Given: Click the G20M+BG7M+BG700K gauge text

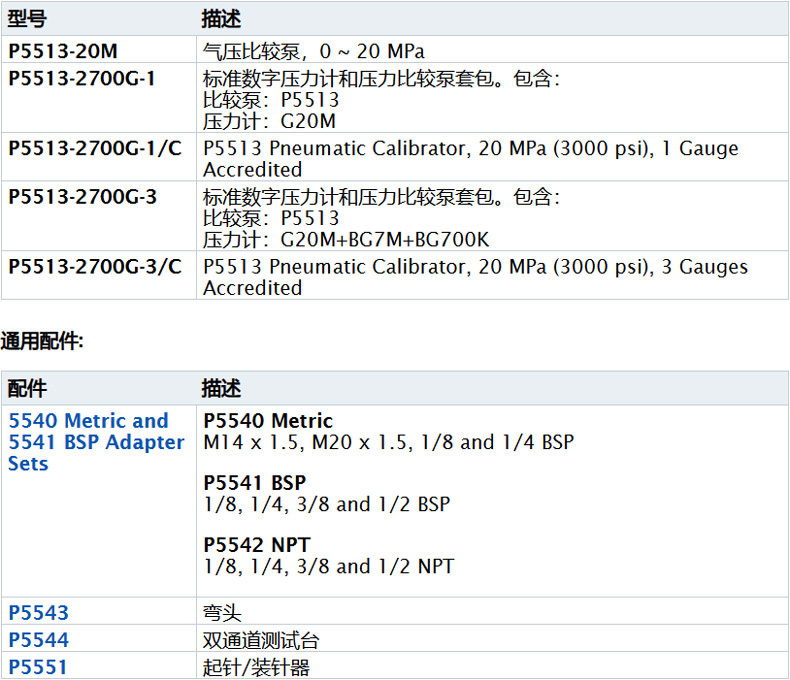Looking at the screenshot, I should click(385, 239).
